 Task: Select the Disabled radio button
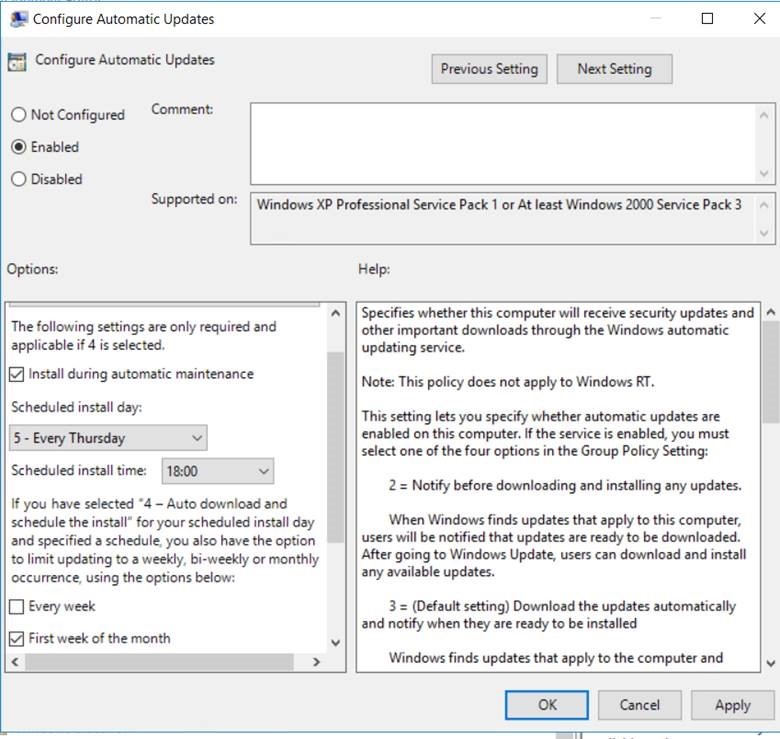coord(19,180)
